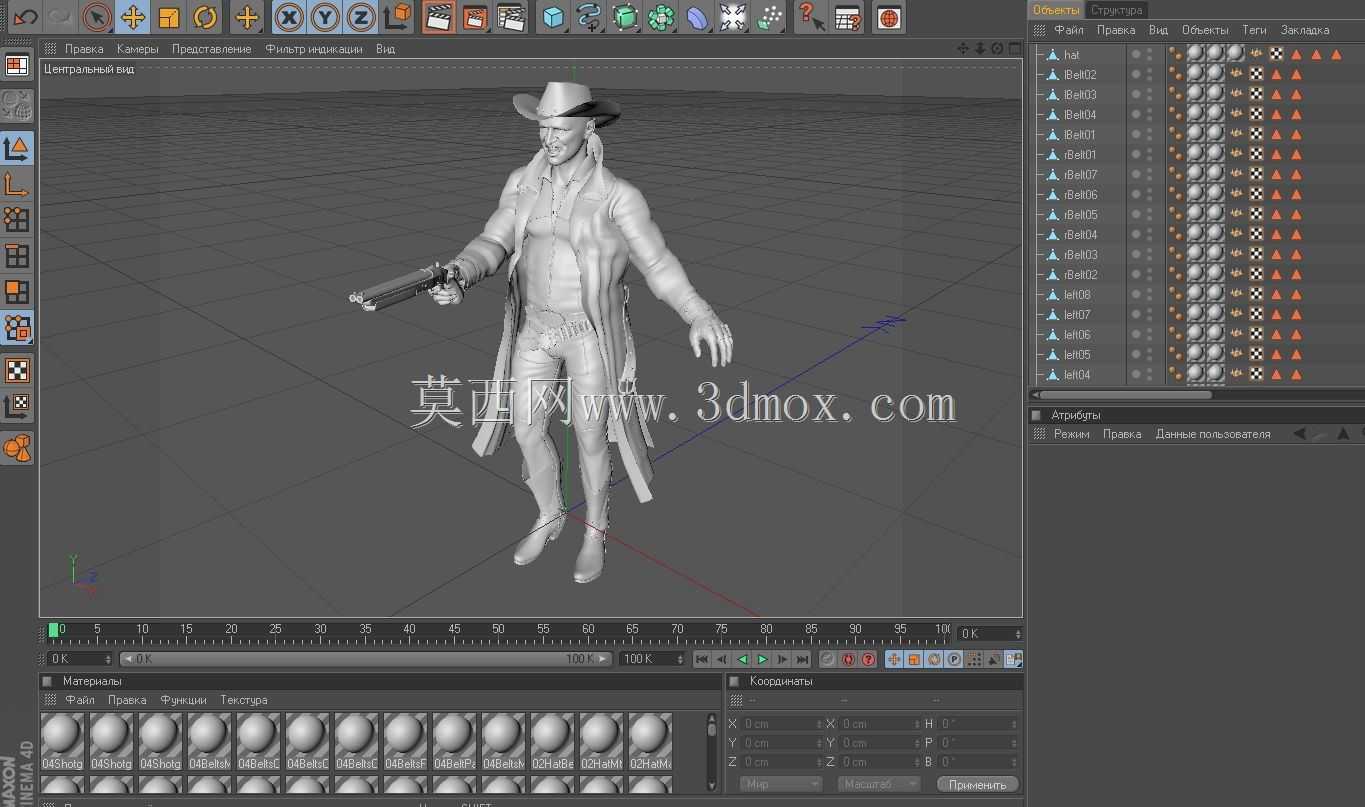Open the Мир coordinate dropdown

(781, 784)
